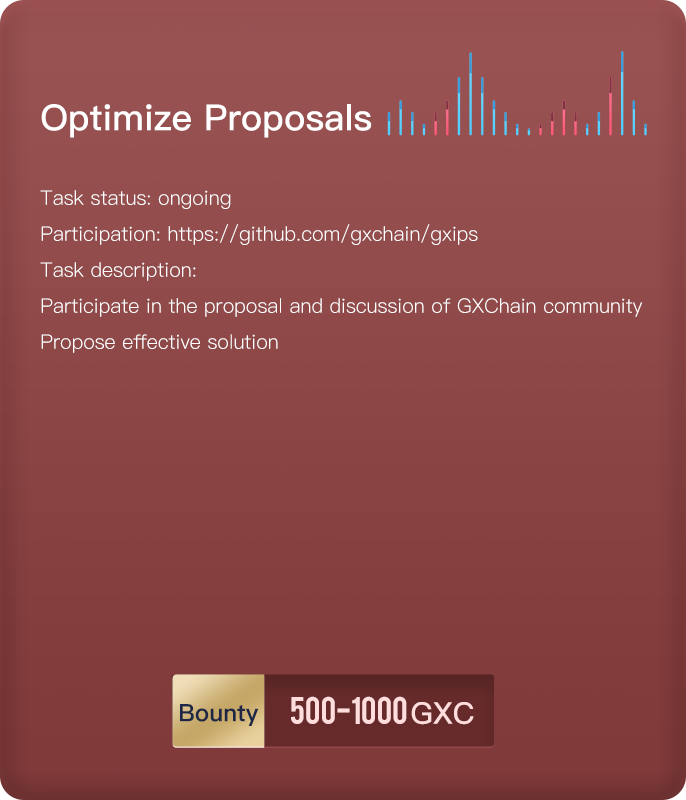The width and height of the screenshot is (686, 800).
Task: Click the tallest blue bar near the chart's right end
Action: tap(622, 93)
